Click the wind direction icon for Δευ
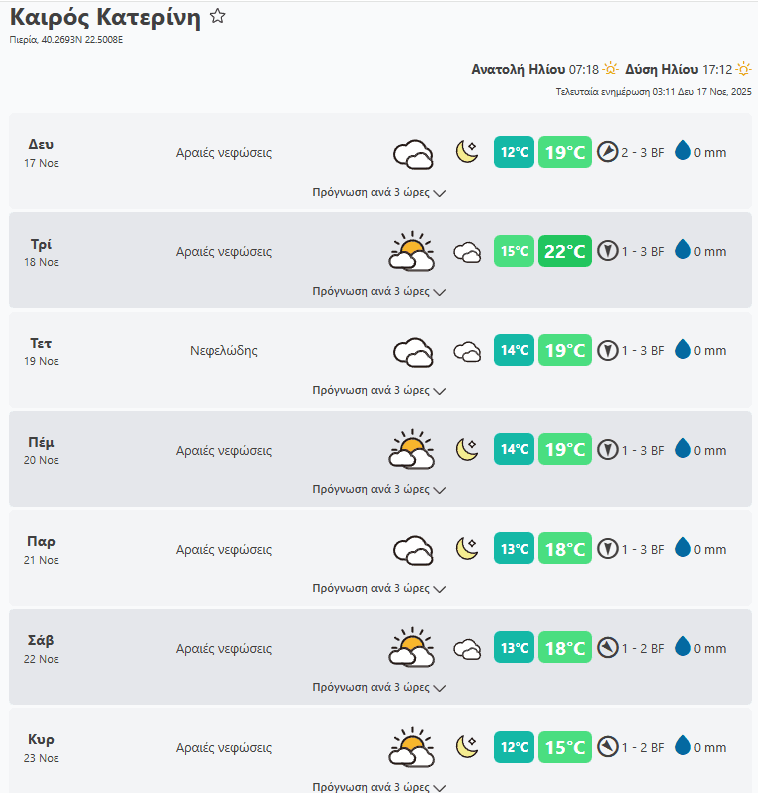Viewport: 758px width, 793px height. point(608,152)
